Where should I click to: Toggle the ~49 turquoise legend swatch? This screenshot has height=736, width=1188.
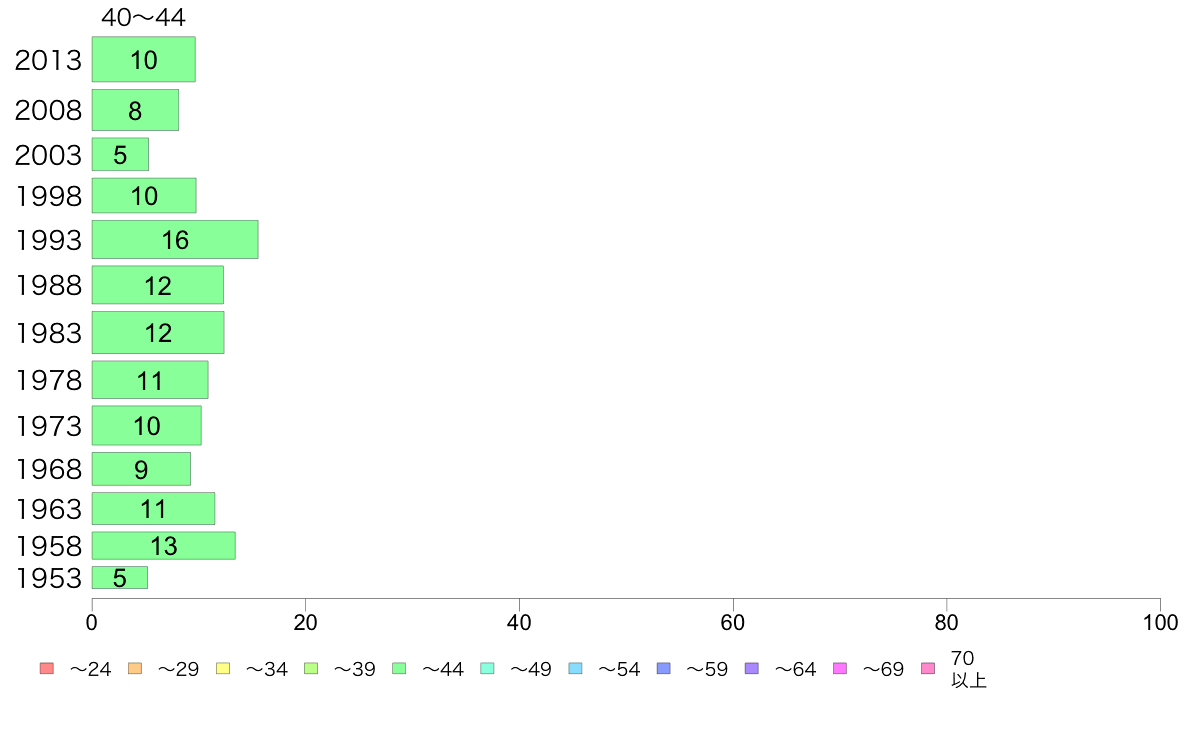click(x=487, y=669)
